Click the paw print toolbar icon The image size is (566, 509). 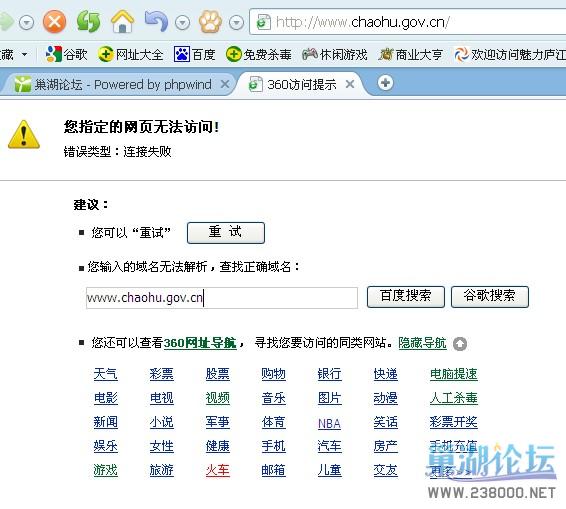[210, 22]
